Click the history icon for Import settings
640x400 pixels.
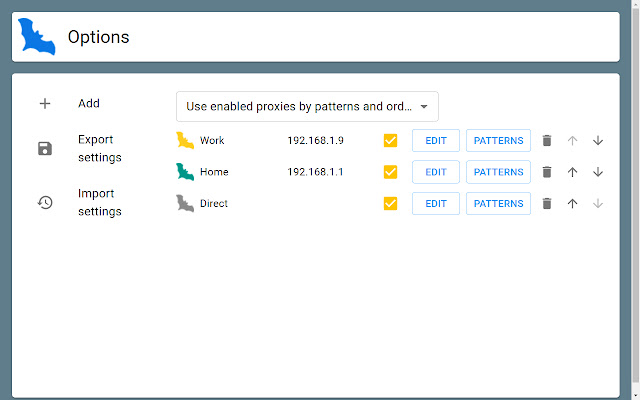[x=45, y=202]
